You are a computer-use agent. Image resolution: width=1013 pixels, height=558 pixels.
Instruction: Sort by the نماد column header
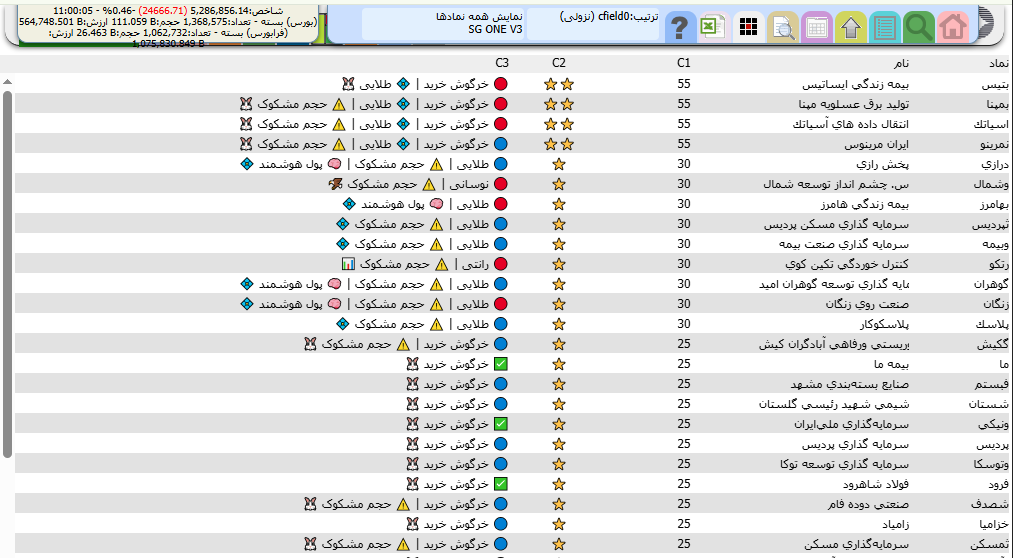pos(1000,63)
